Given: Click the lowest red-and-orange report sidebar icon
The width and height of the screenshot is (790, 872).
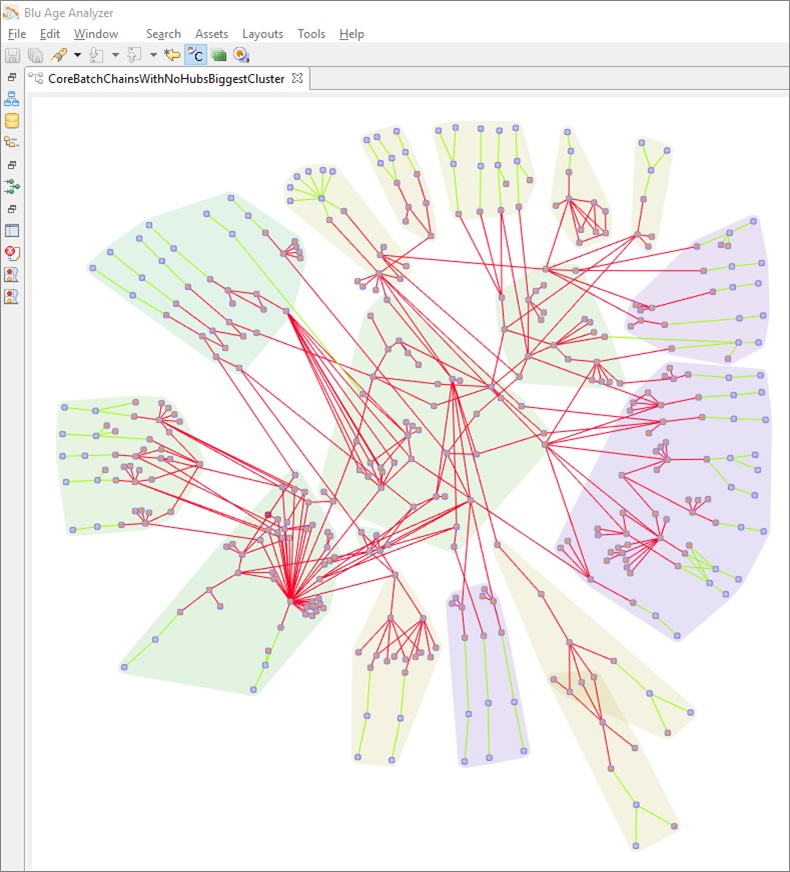Looking at the screenshot, I should [x=12, y=296].
